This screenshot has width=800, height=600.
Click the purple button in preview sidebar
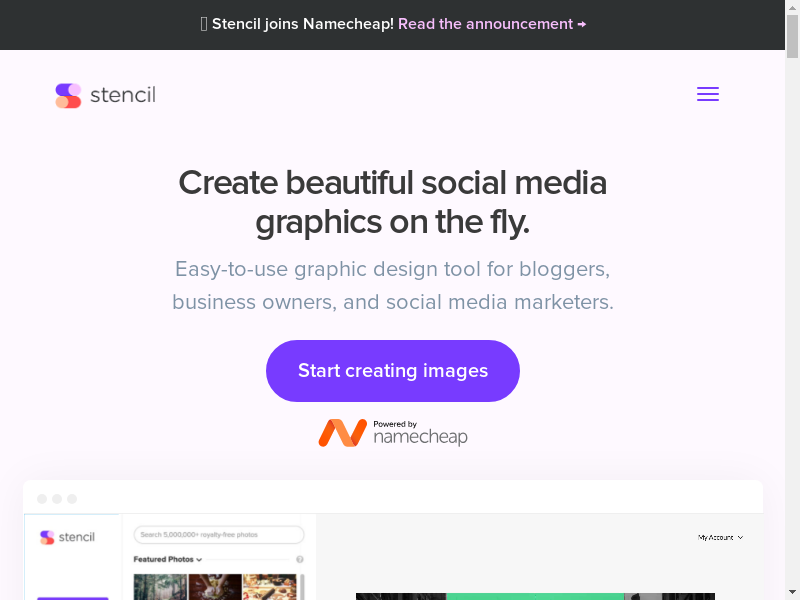72,597
